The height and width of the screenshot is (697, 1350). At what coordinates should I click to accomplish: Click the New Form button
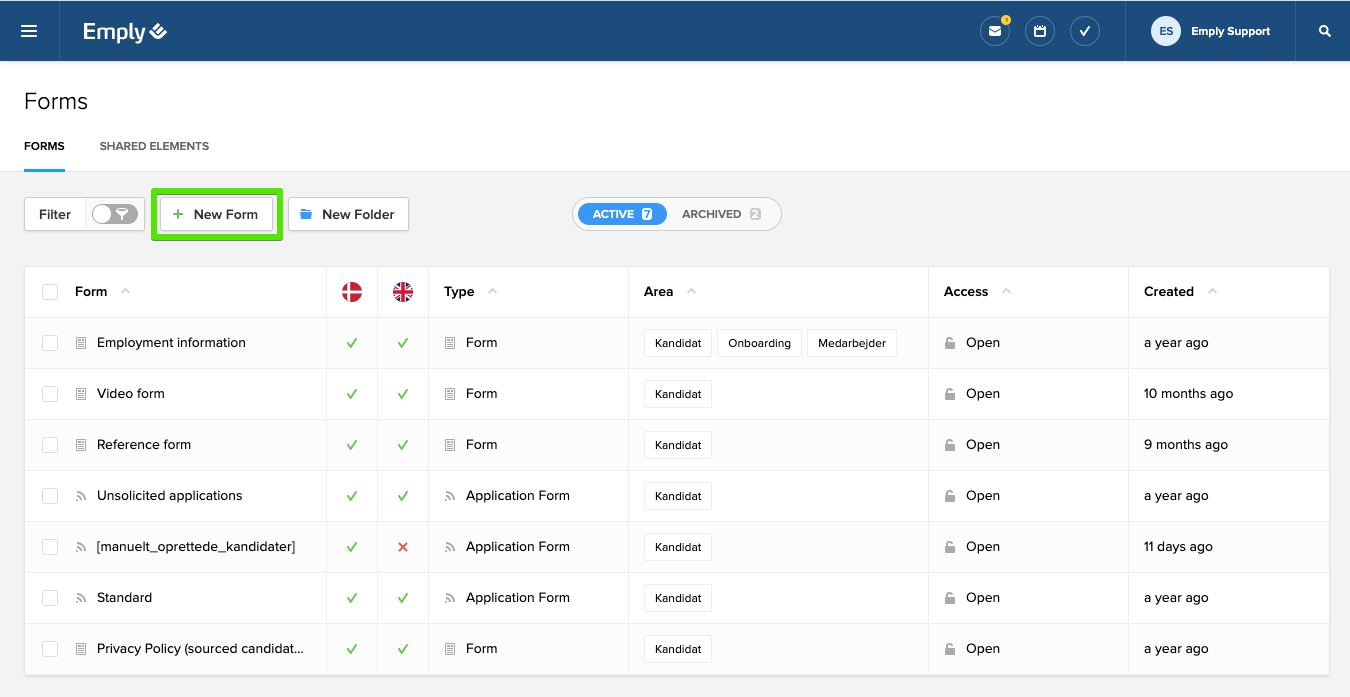[216, 214]
